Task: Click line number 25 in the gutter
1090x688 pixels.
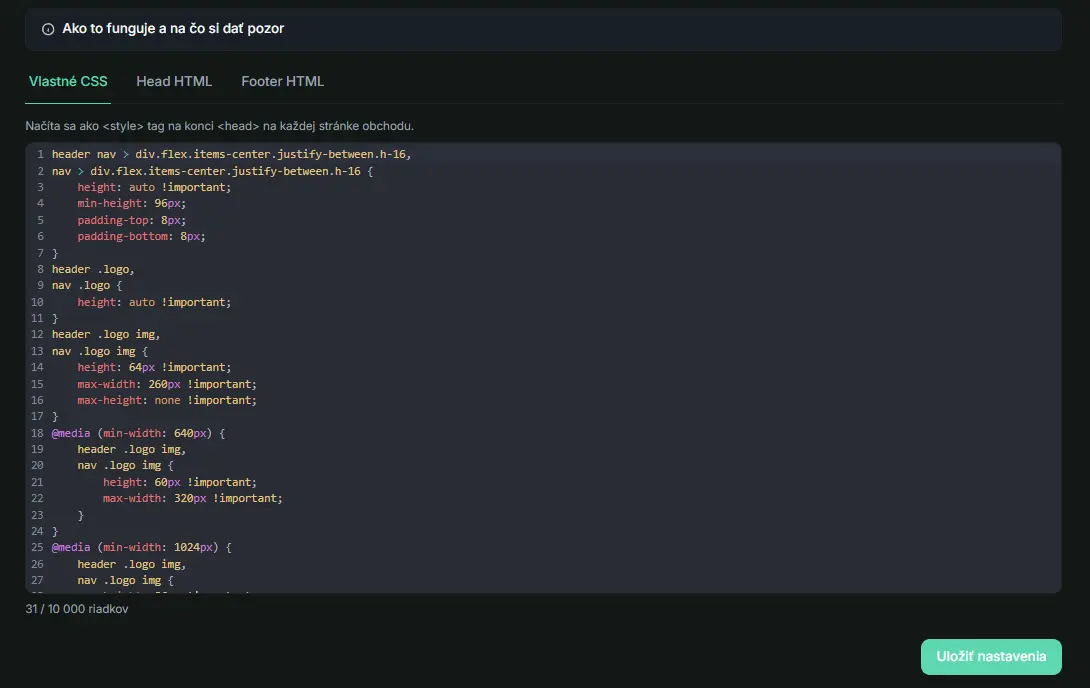Action: [x=37, y=548]
